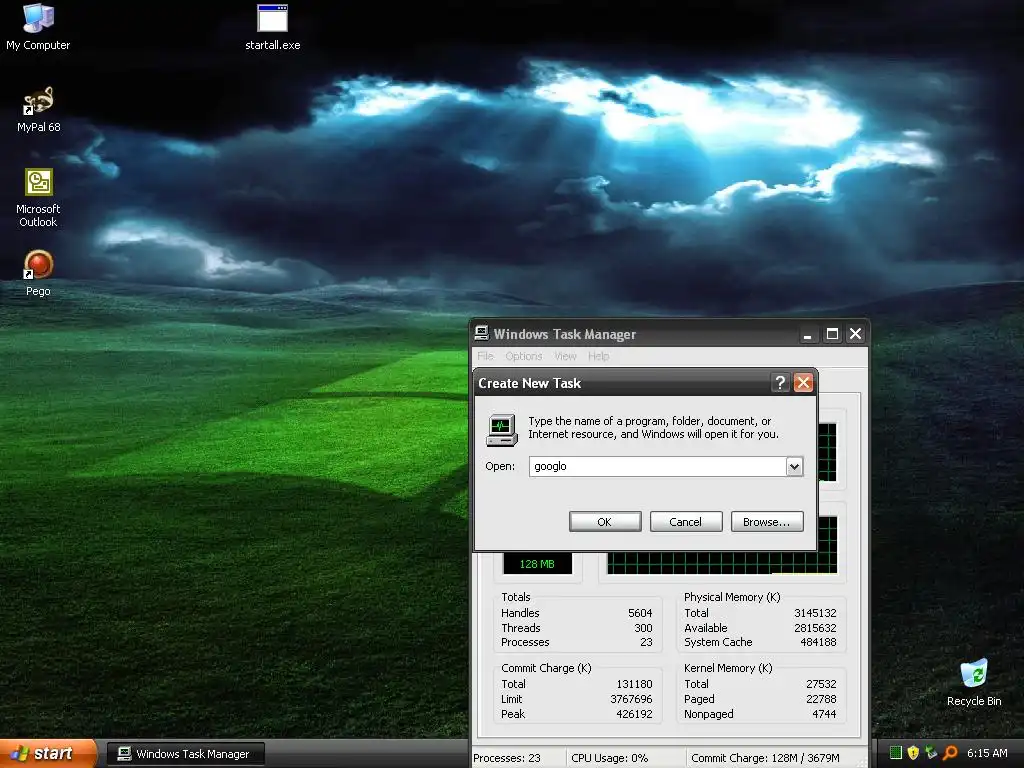
Task: Close the Create New Task dialog
Action: [803, 383]
